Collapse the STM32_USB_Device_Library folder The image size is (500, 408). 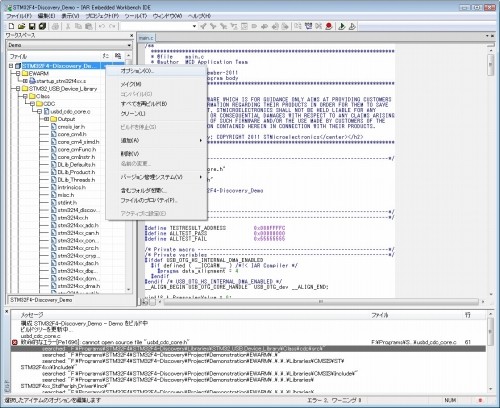pyautogui.click(x=18, y=89)
